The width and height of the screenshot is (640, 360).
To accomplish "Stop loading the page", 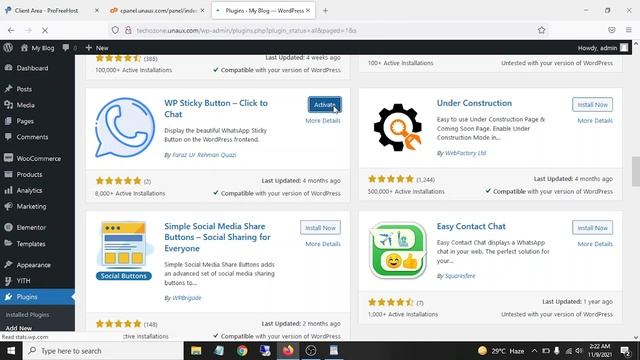I will click(45, 30).
